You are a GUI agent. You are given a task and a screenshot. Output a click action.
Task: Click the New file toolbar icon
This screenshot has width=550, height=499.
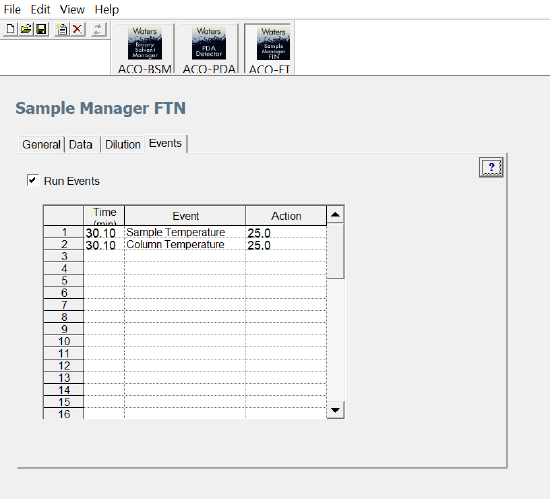tap(11, 29)
